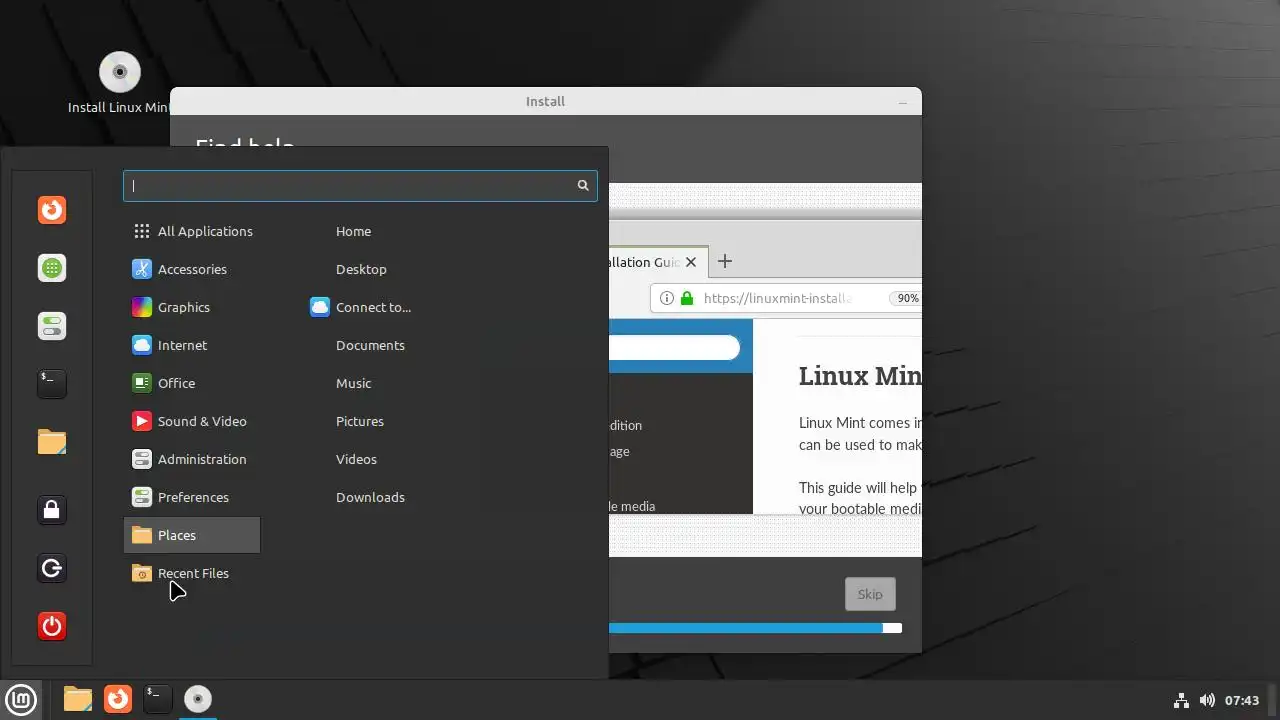
Task: Focus the menu search field
Action: (360, 185)
